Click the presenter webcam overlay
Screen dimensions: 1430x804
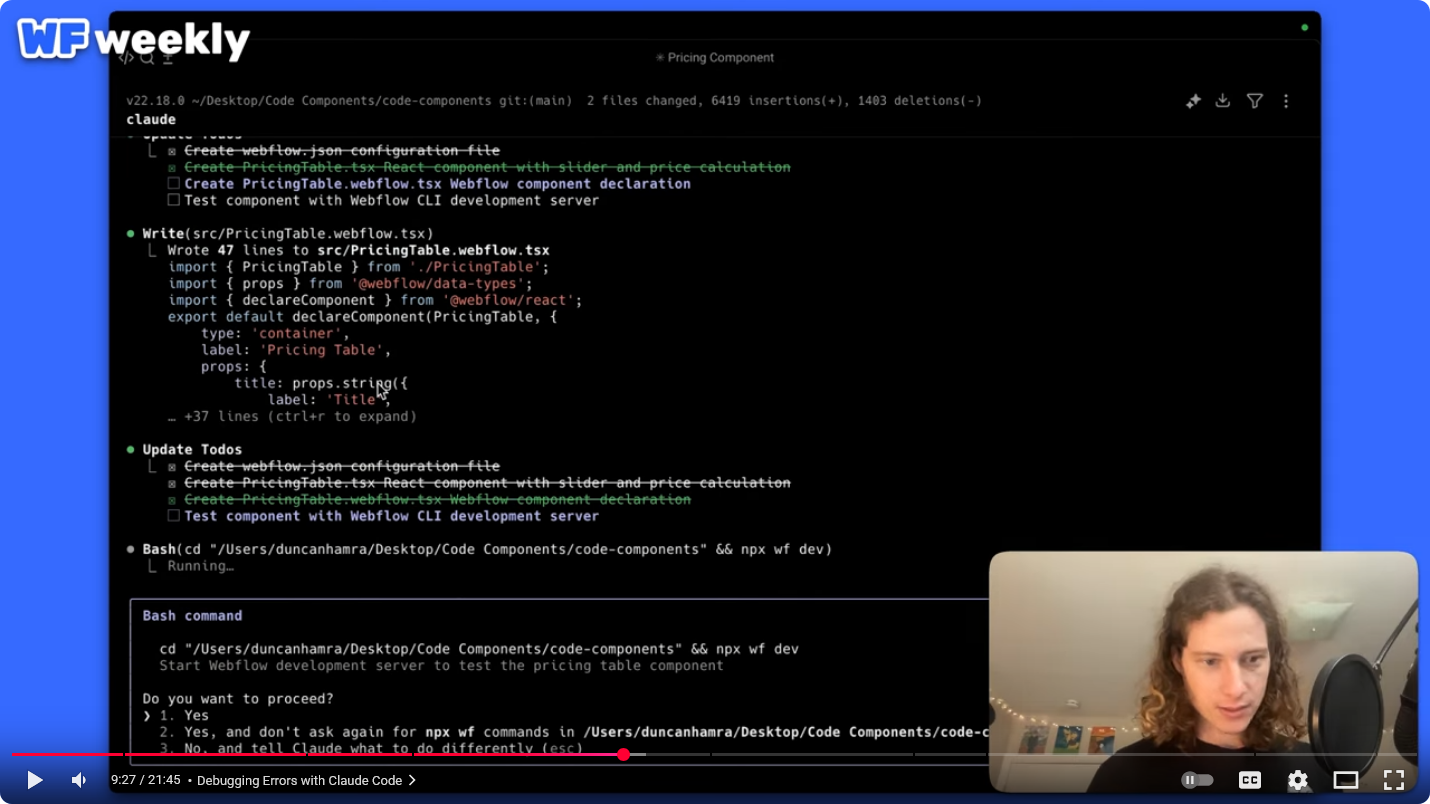tap(1203, 671)
